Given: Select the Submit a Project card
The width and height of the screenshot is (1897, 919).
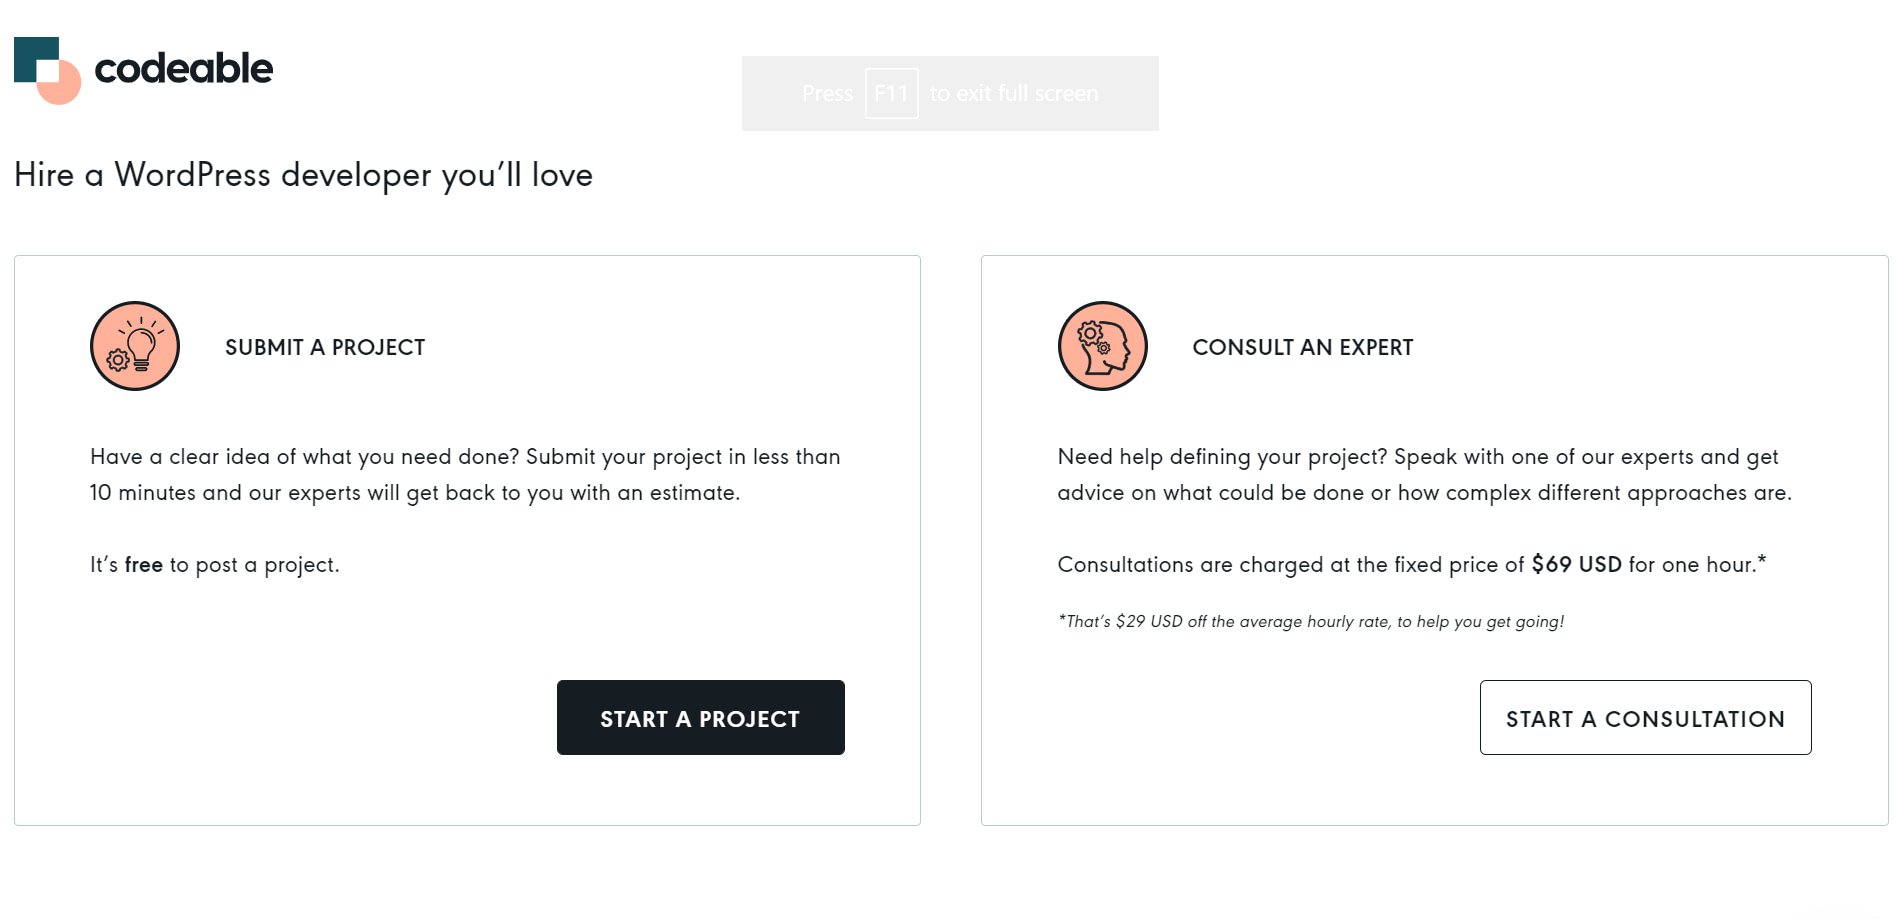Looking at the screenshot, I should point(467,540).
